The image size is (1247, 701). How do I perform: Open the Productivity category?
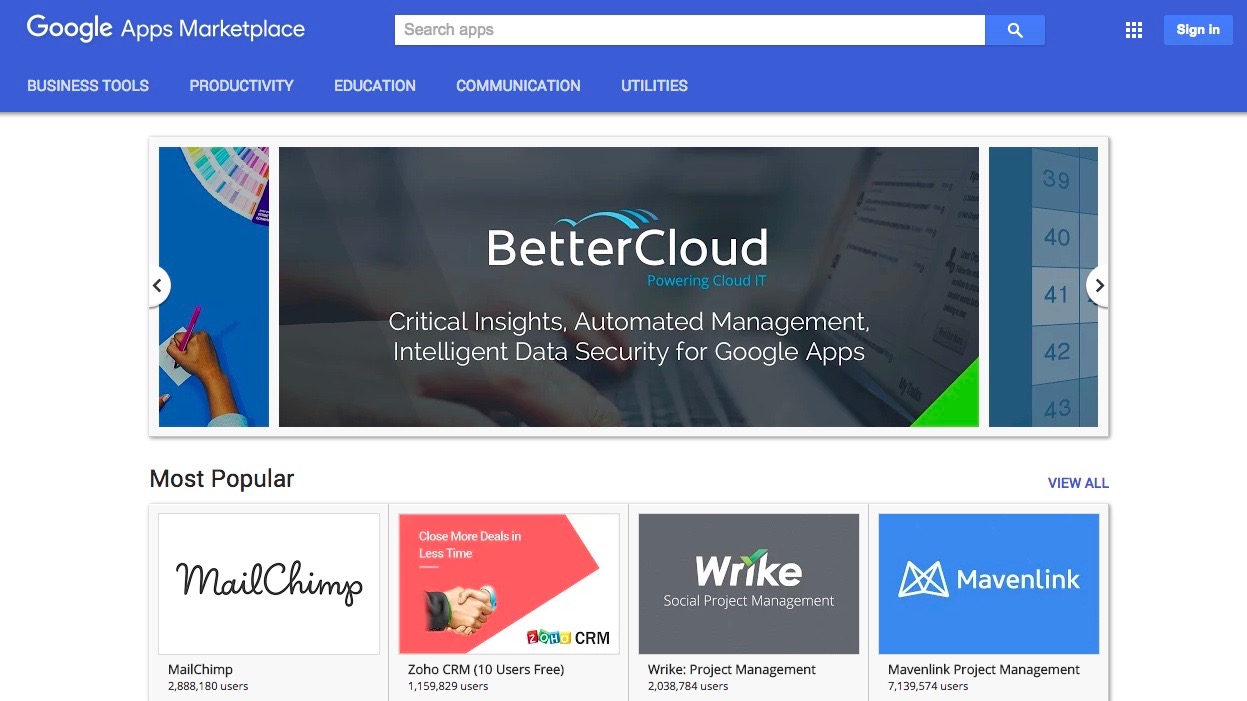(242, 86)
